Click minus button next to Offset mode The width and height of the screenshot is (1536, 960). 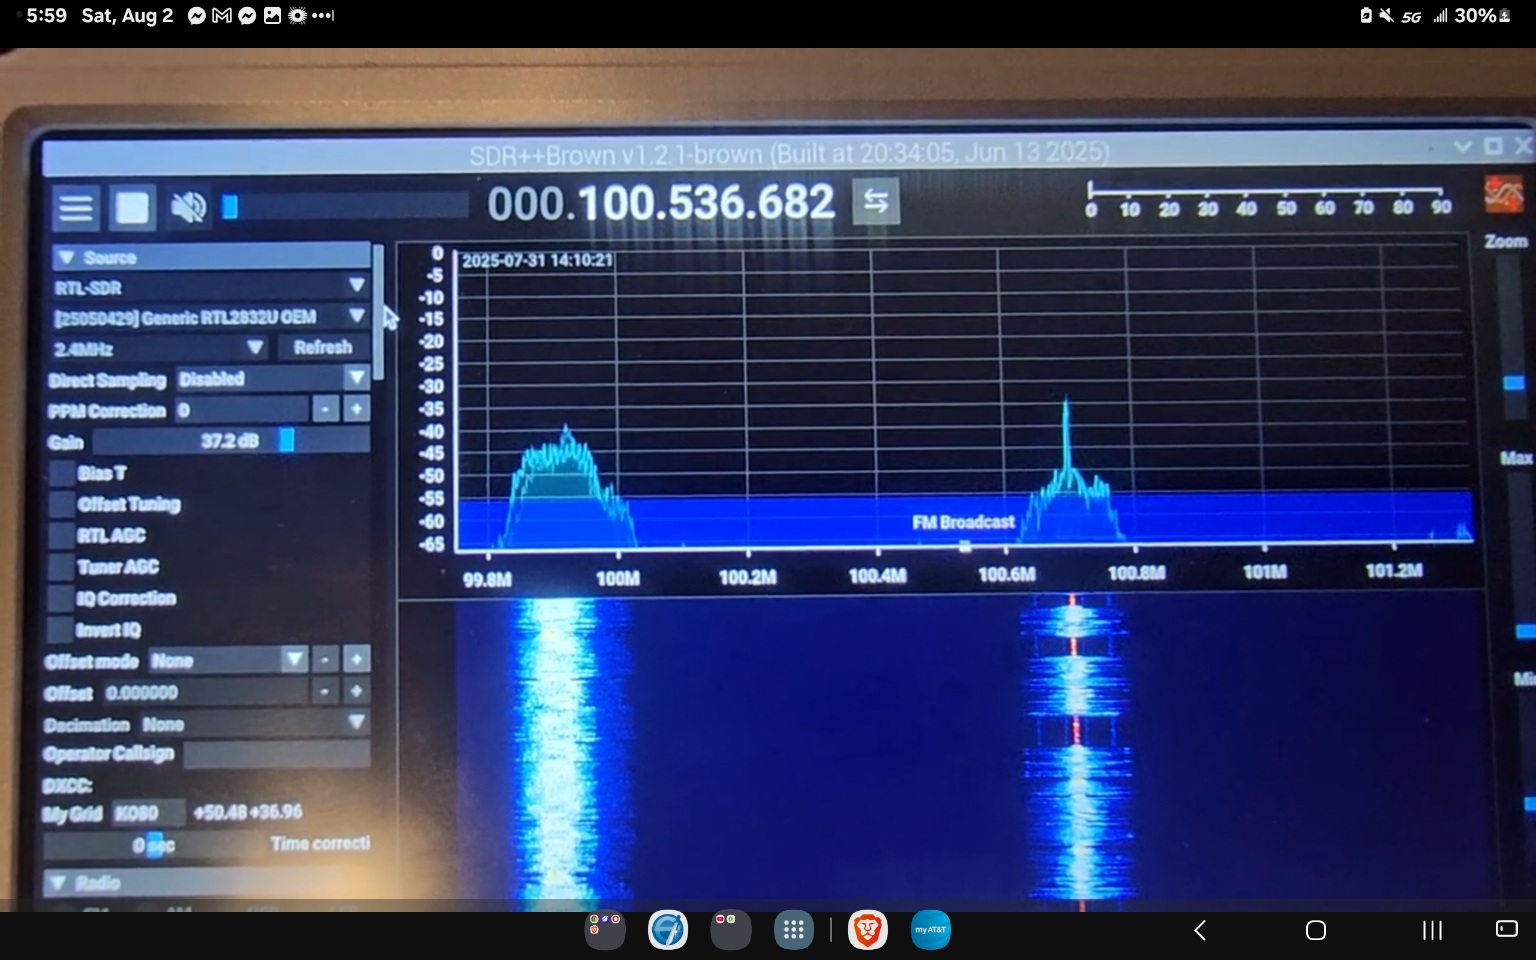pyautogui.click(x=325, y=660)
